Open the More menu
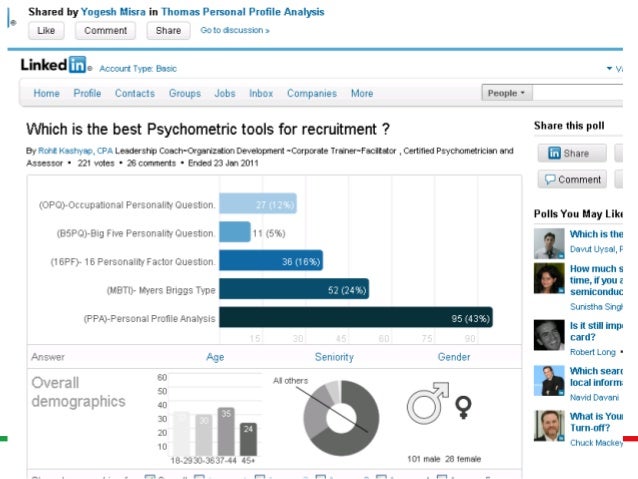Image resolution: width=638 pixels, height=479 pixels. (362, 93)
